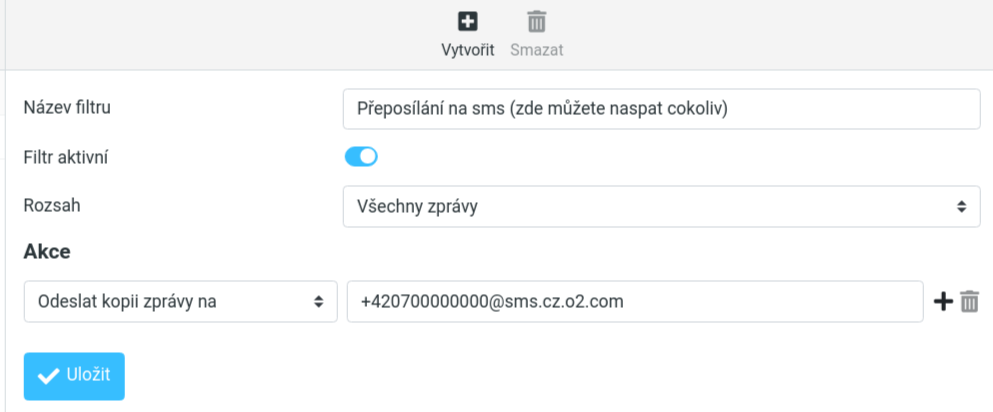Add another action row with plus icon

click(x=942, y=301)
